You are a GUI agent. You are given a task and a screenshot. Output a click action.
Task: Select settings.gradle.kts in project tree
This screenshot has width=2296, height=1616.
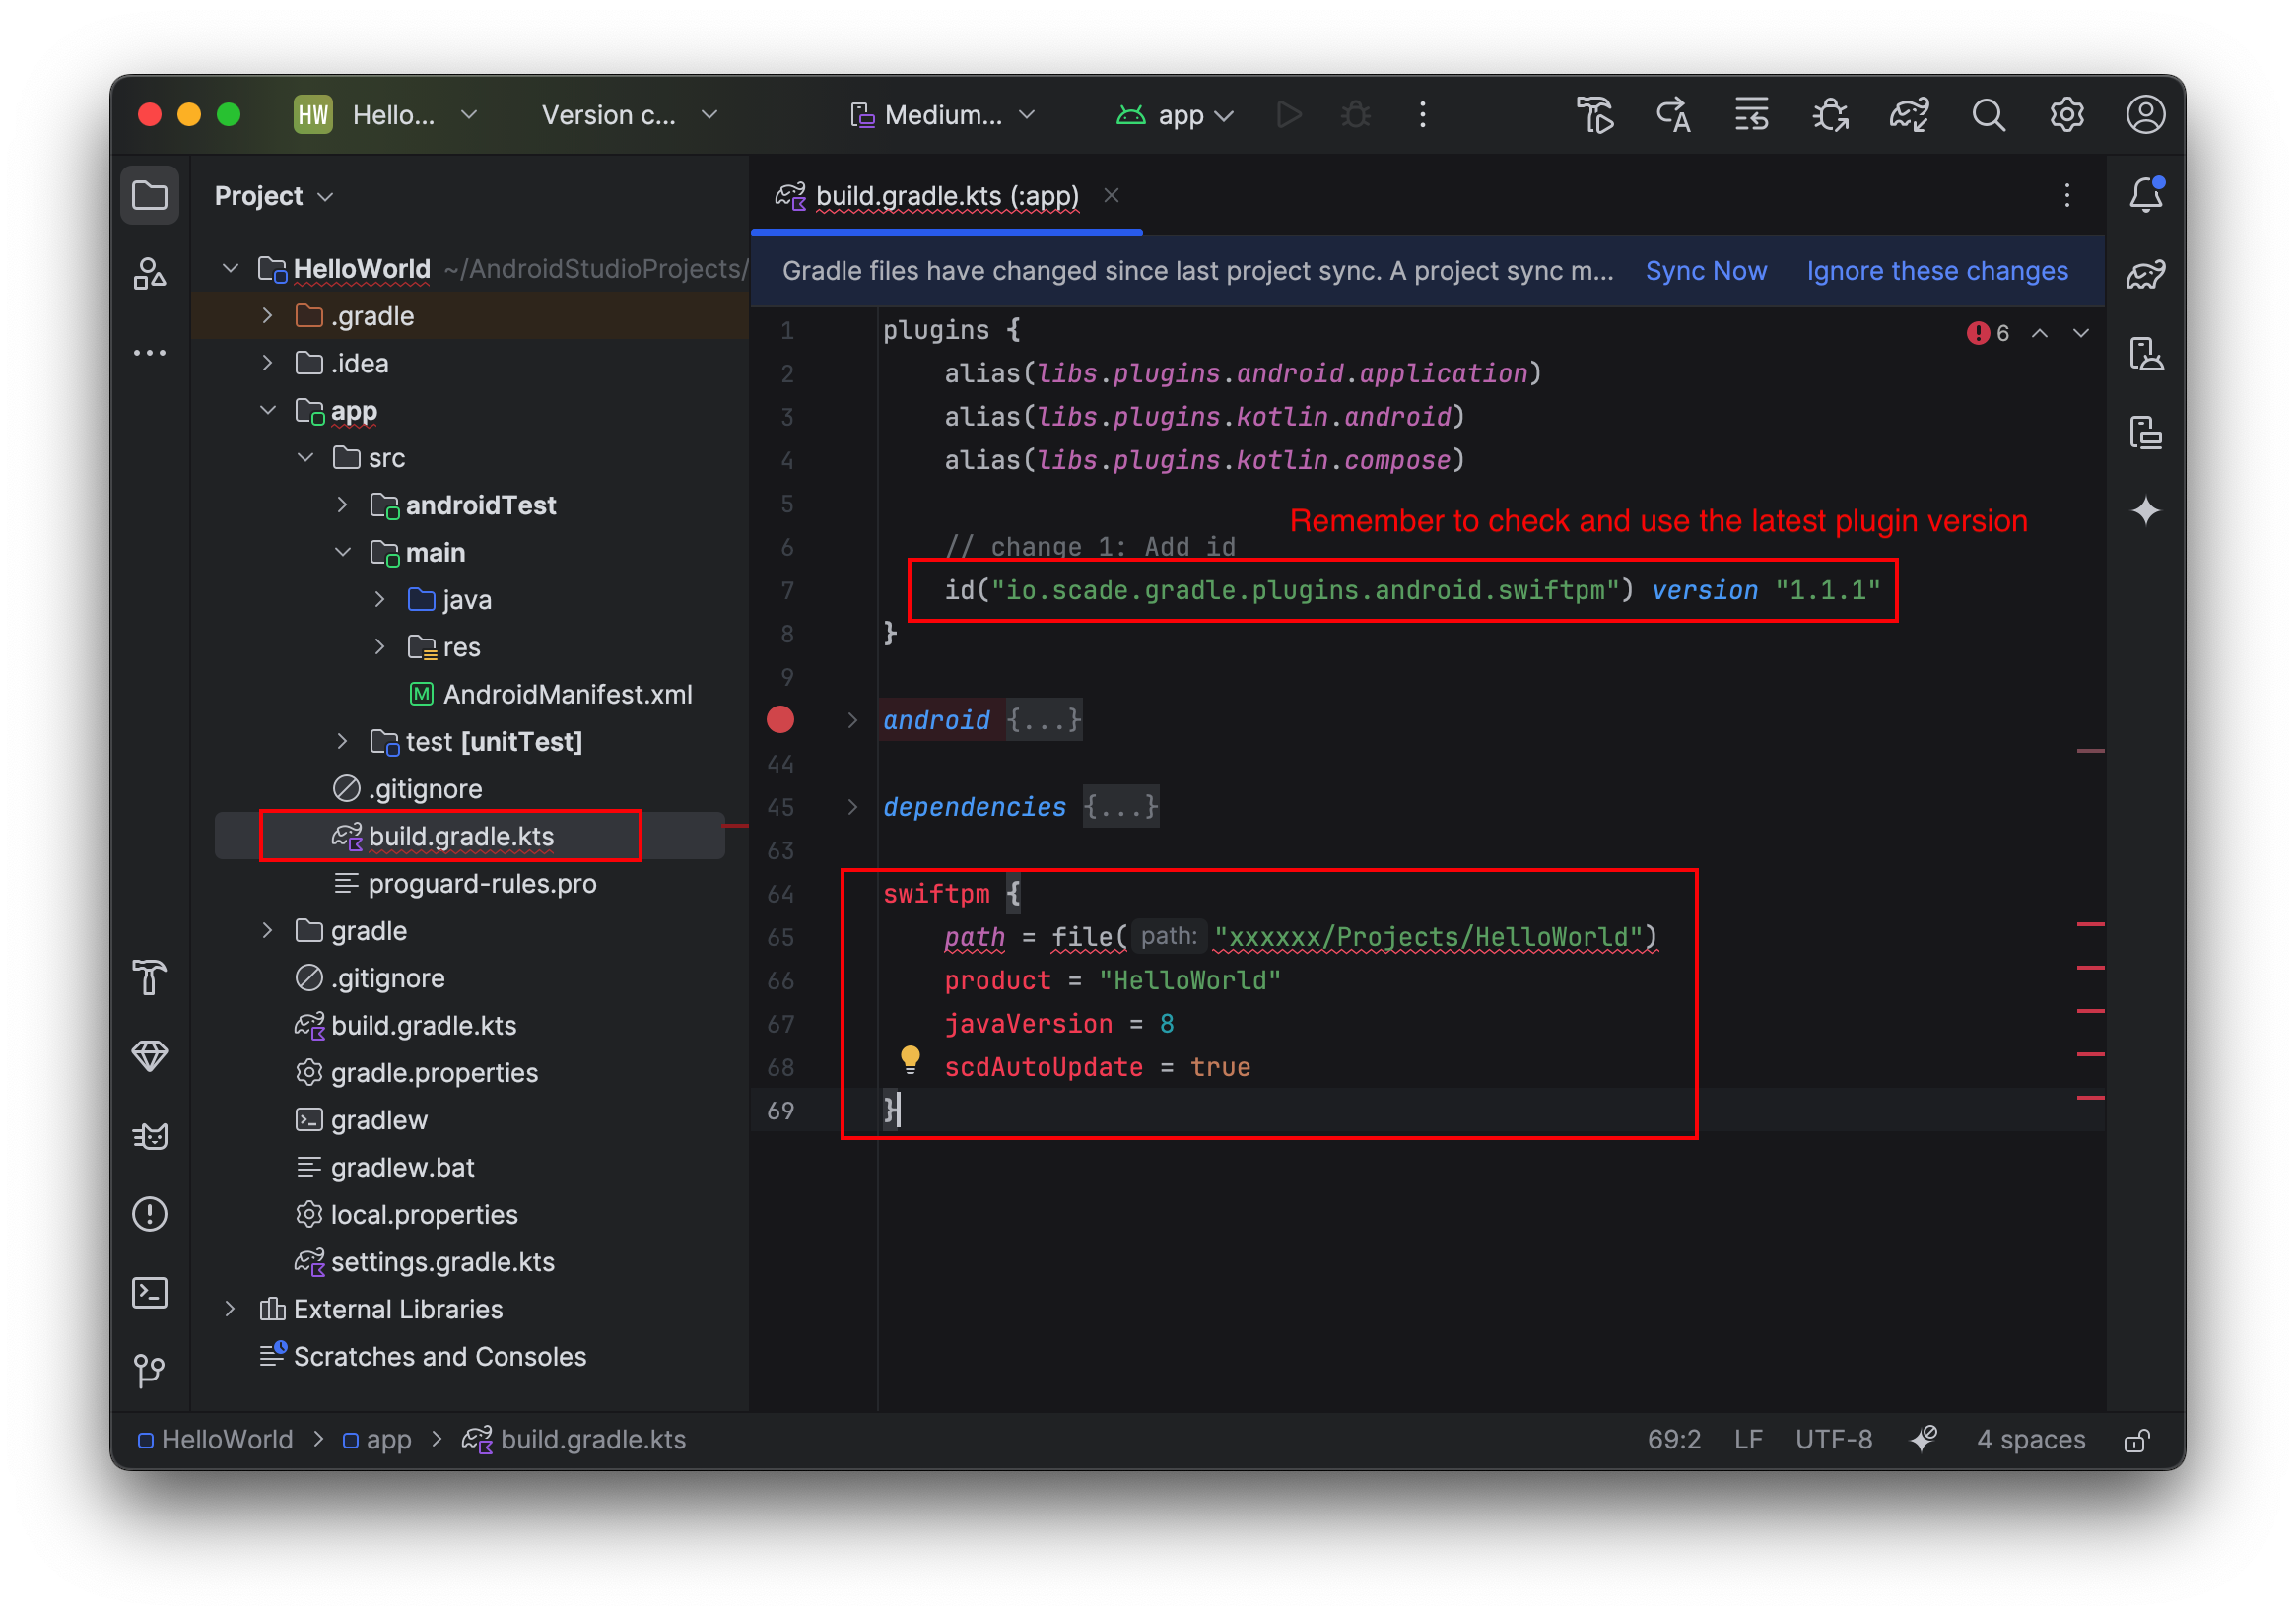coord(442,1262)
